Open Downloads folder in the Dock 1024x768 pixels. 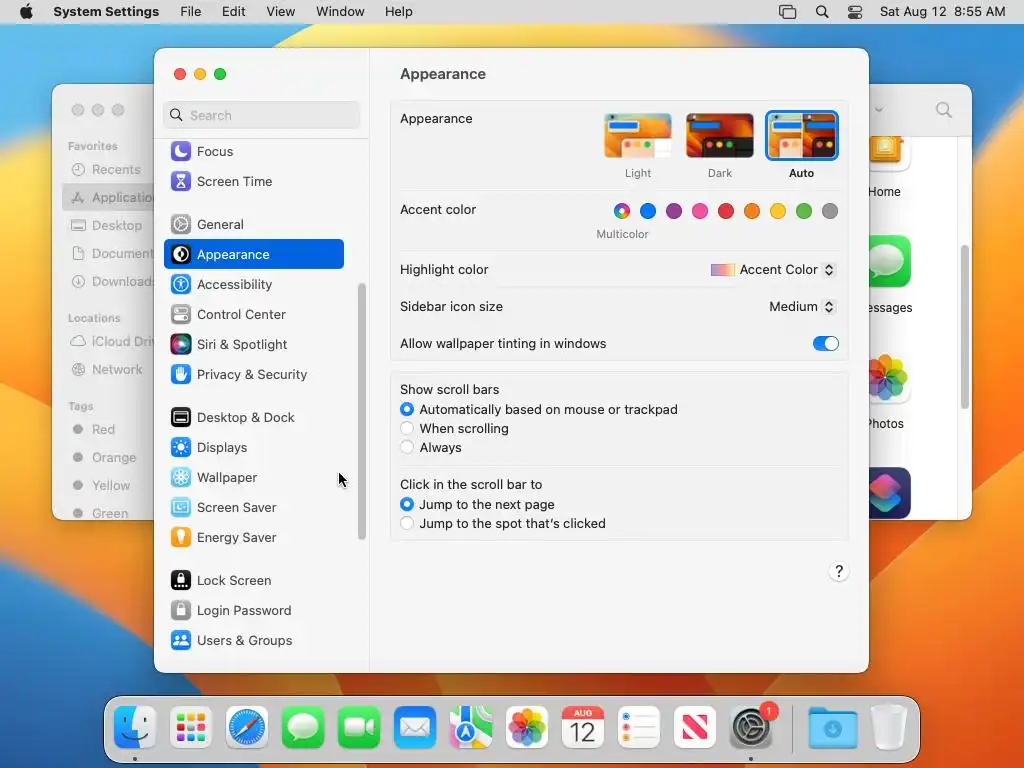(833, 728)
